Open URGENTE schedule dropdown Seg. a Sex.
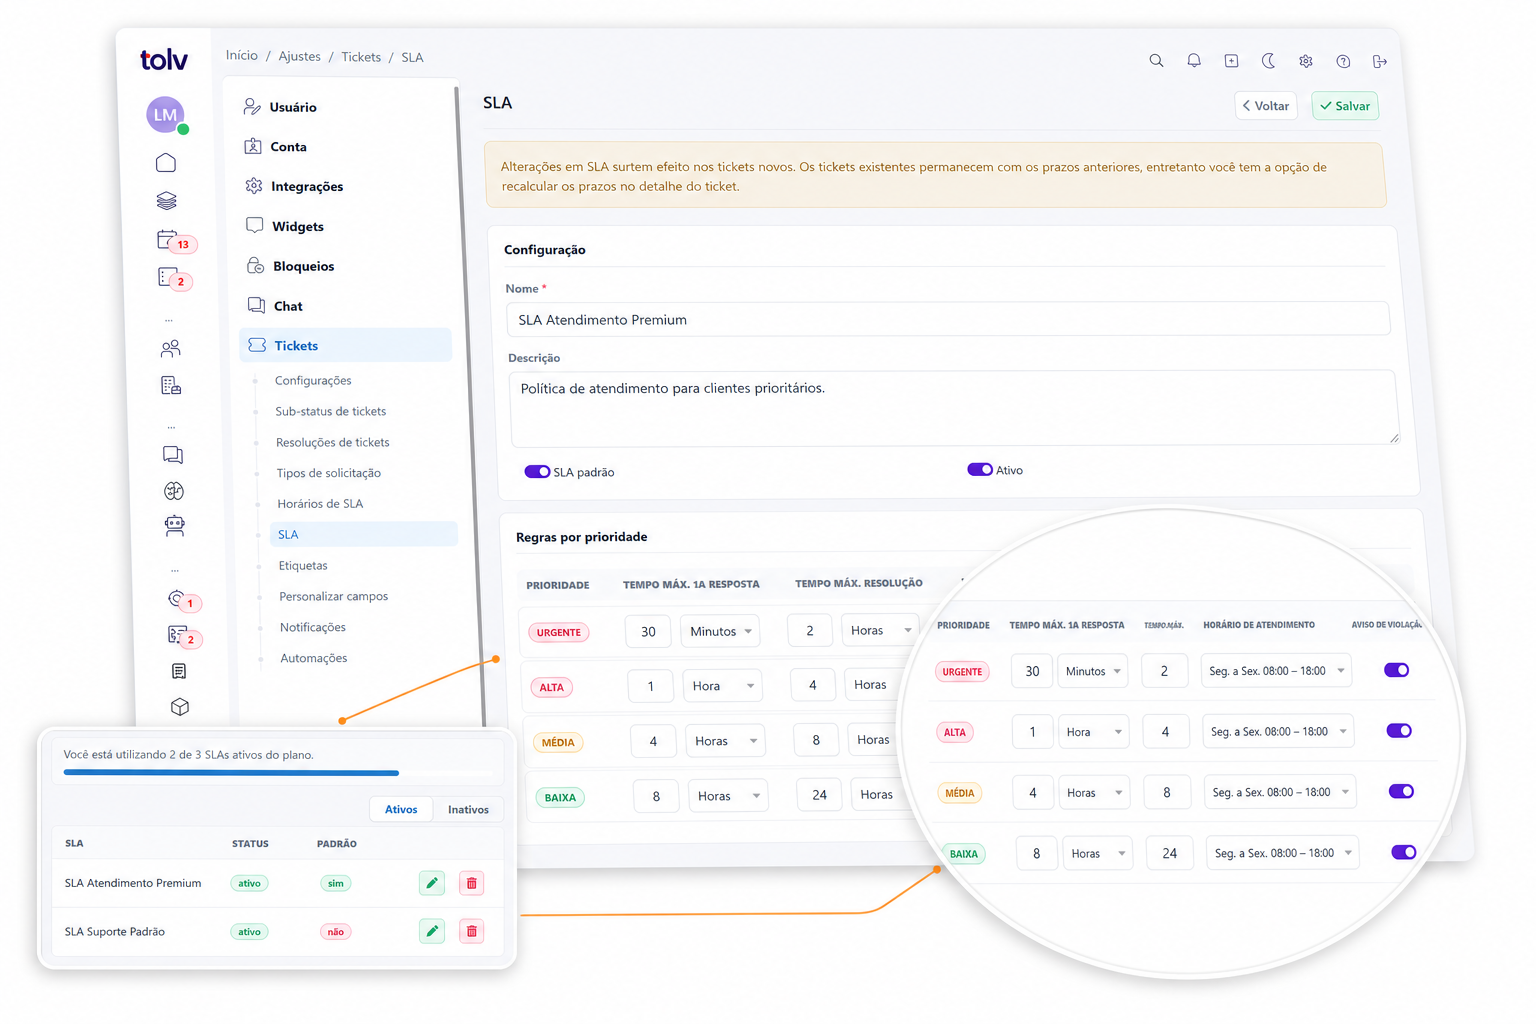Screen dimensions: 1536x1024 pyautogui.click(x=1276, y=671)
